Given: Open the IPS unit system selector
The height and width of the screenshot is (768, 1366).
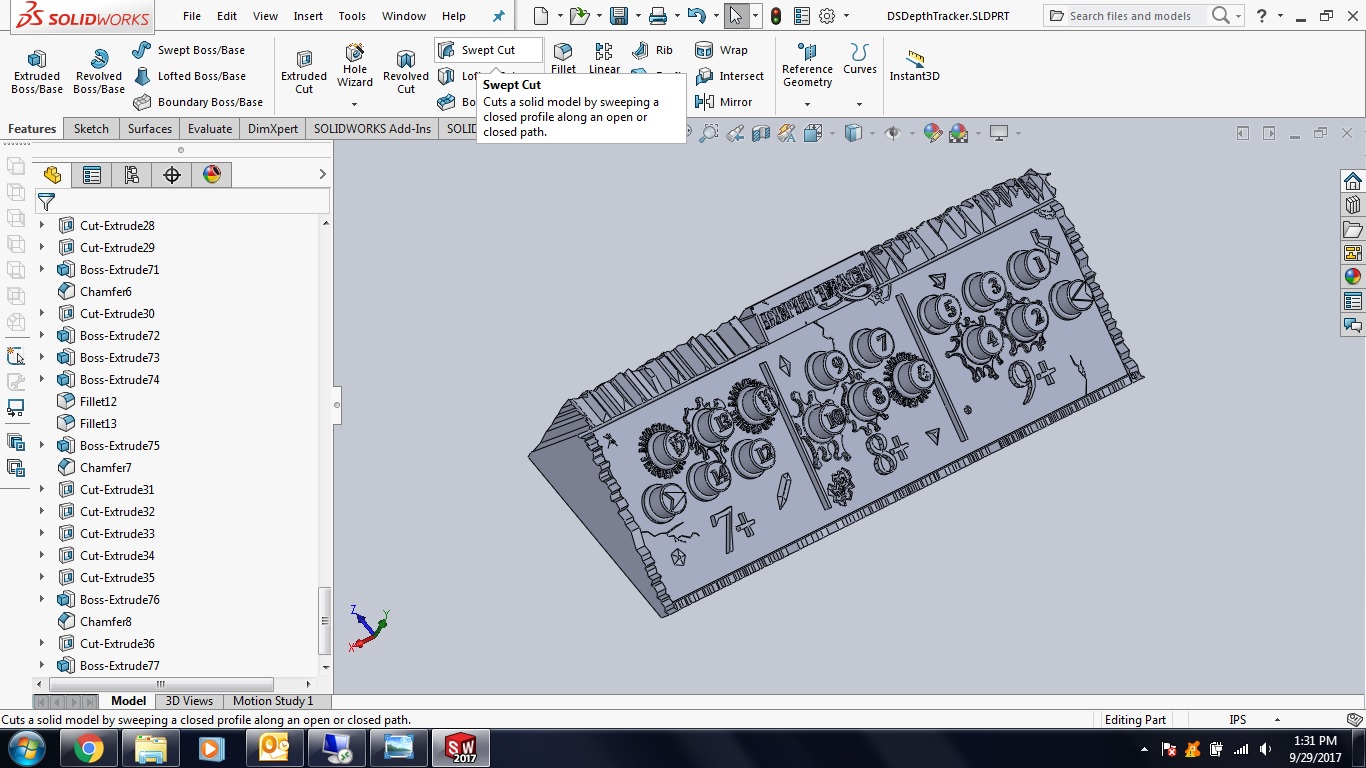Looking at the screenshot, I should (x=1255, y=720).
